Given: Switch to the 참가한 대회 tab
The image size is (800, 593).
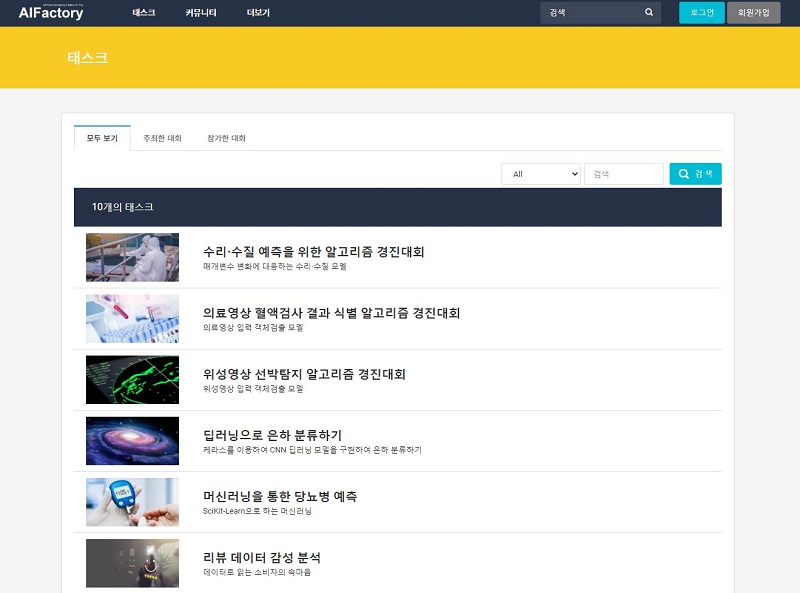Looking at the screenshot, I should tap(226, 138).
